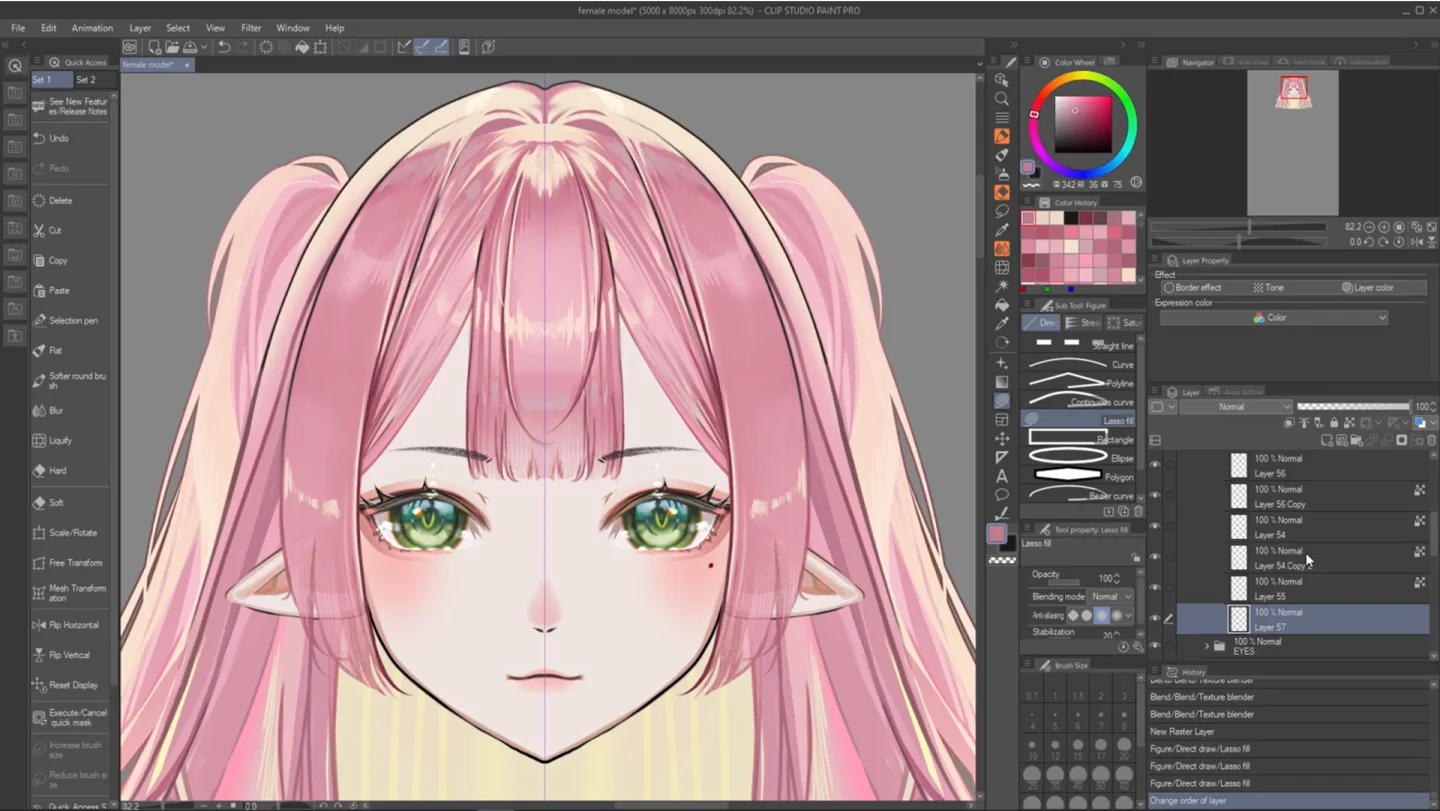
Task: Click the Undo arrow in the command bar
Action: click(x=224, y=47)
